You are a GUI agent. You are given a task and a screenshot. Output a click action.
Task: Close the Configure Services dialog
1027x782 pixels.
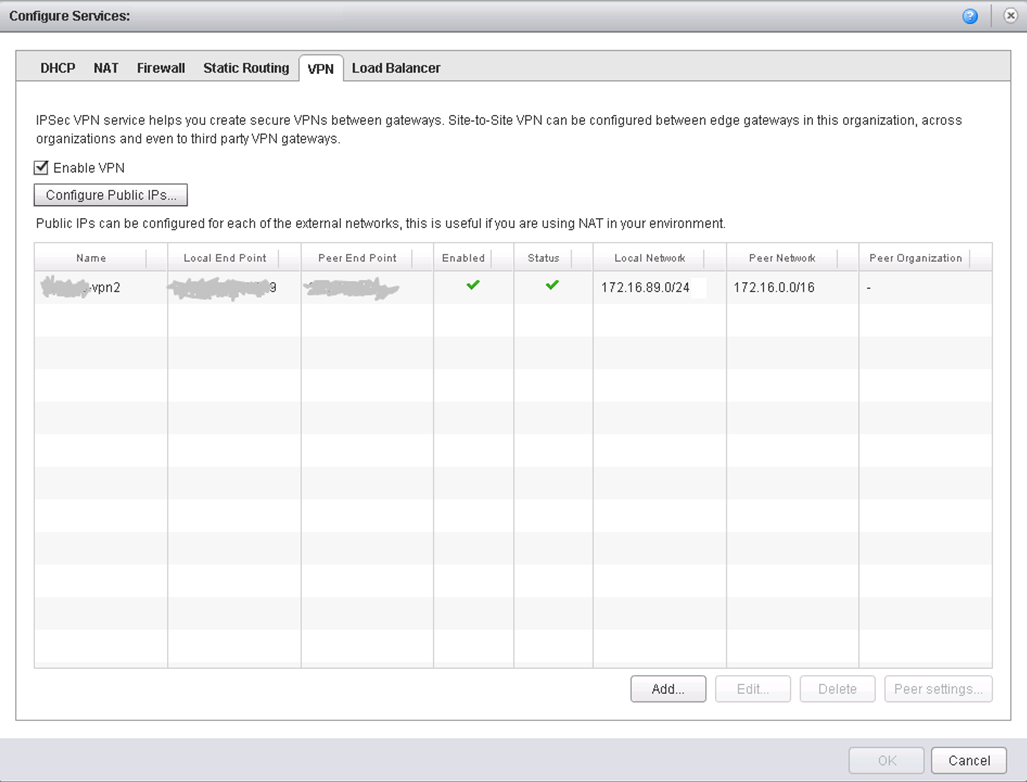coord(1009,17)
